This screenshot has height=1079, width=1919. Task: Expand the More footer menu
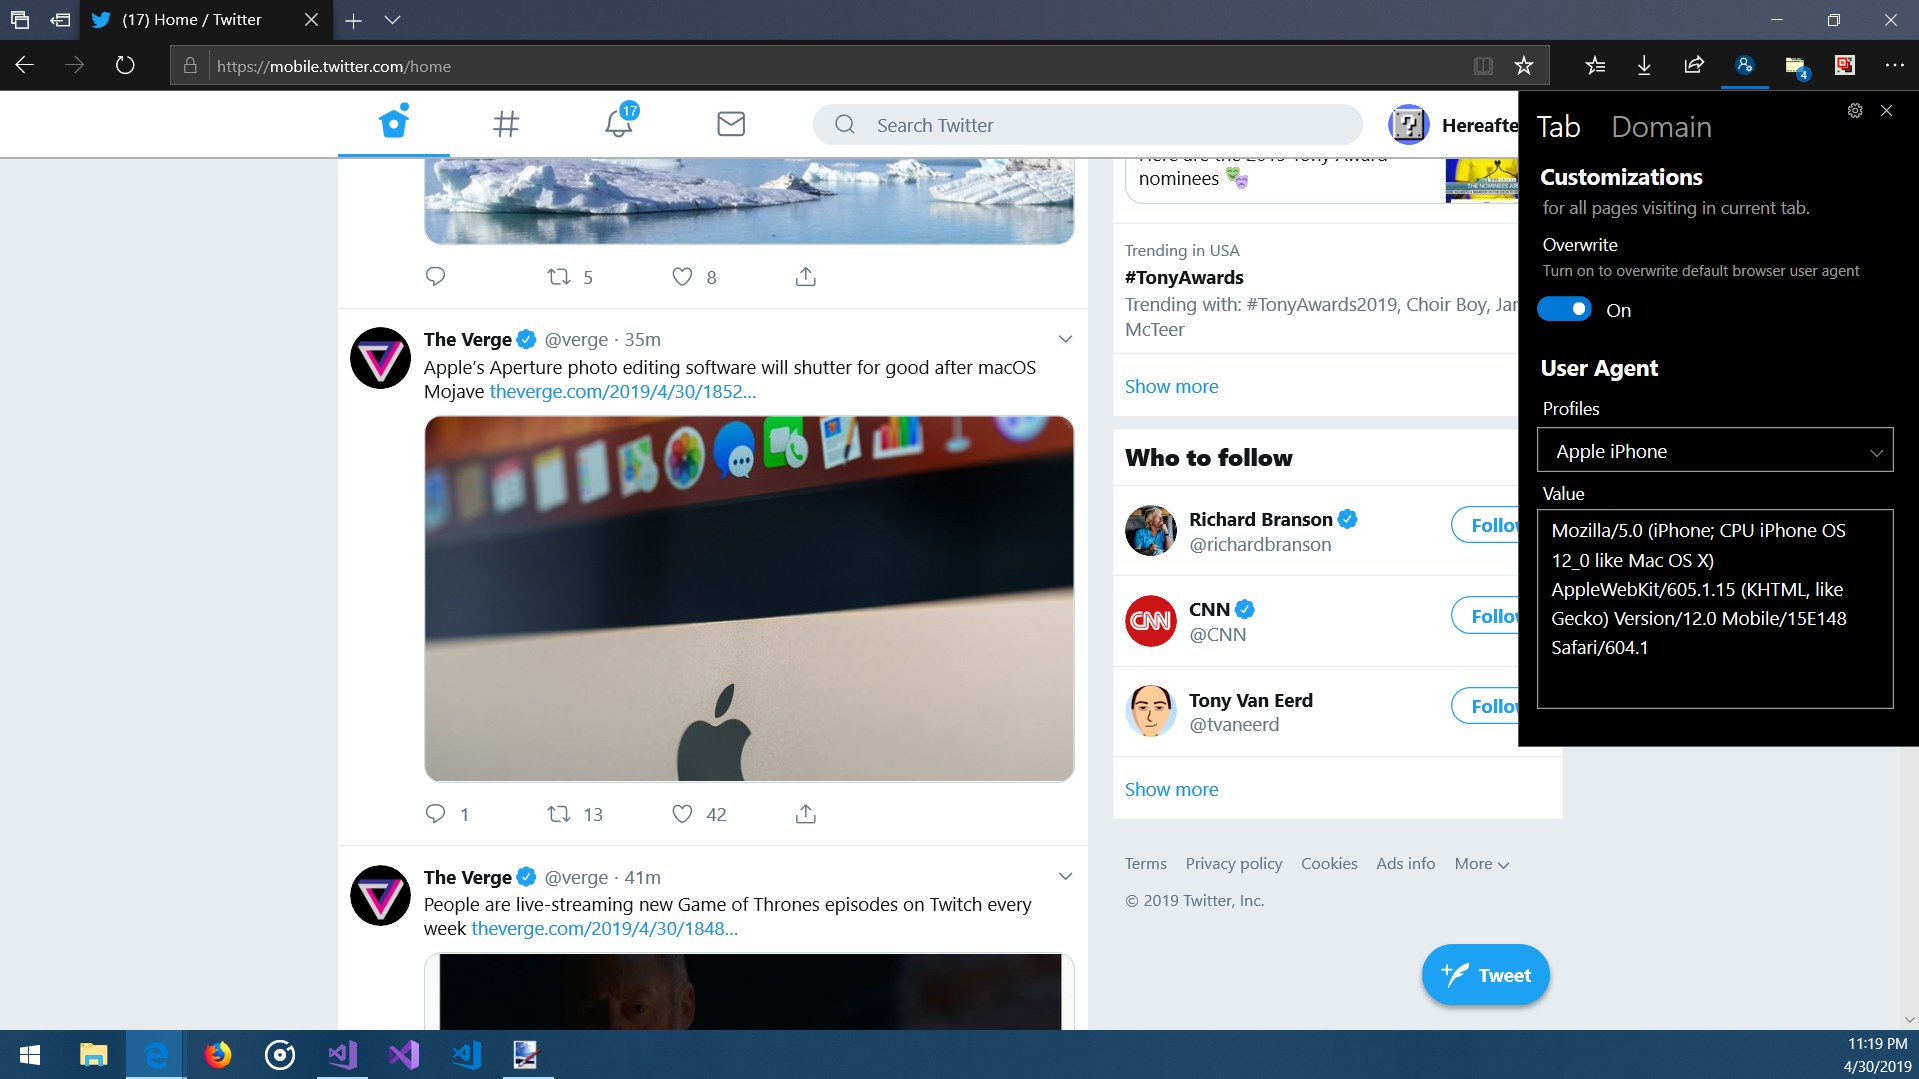pos(1482,864)
